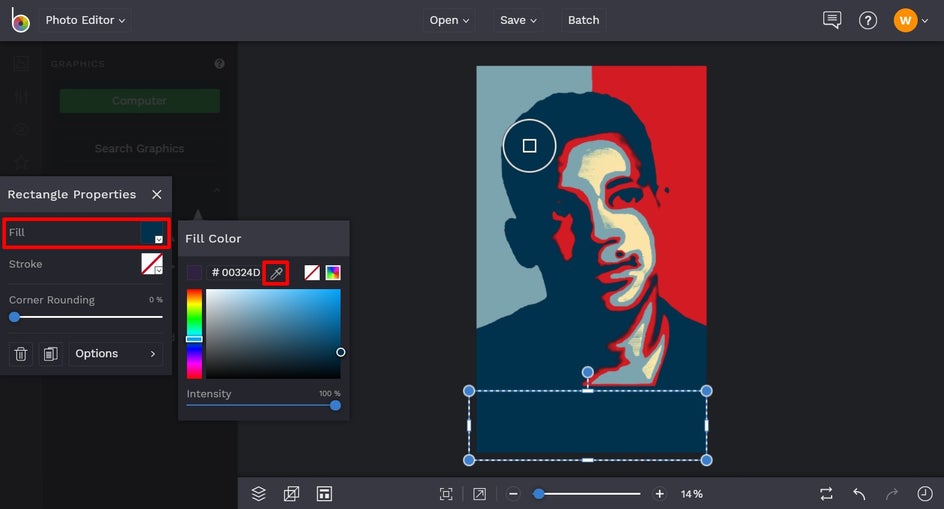Click the Fill color swatch

click(x=152, y=233)
